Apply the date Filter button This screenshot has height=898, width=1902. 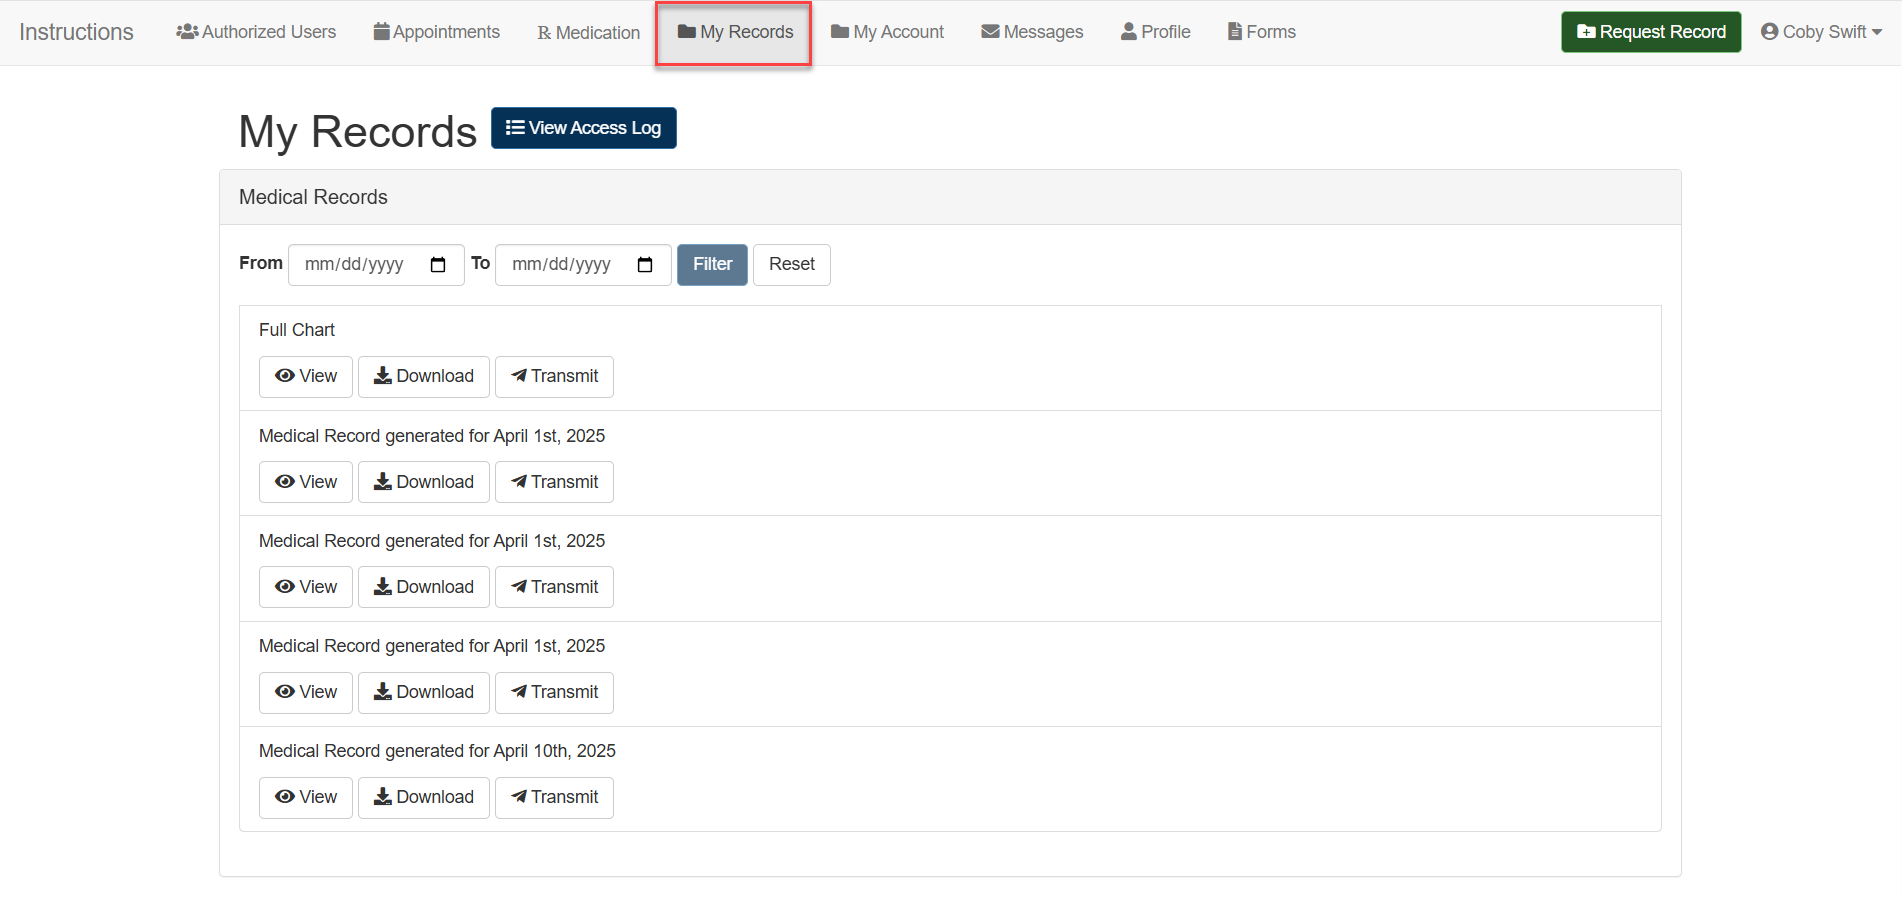click(712, 265)
